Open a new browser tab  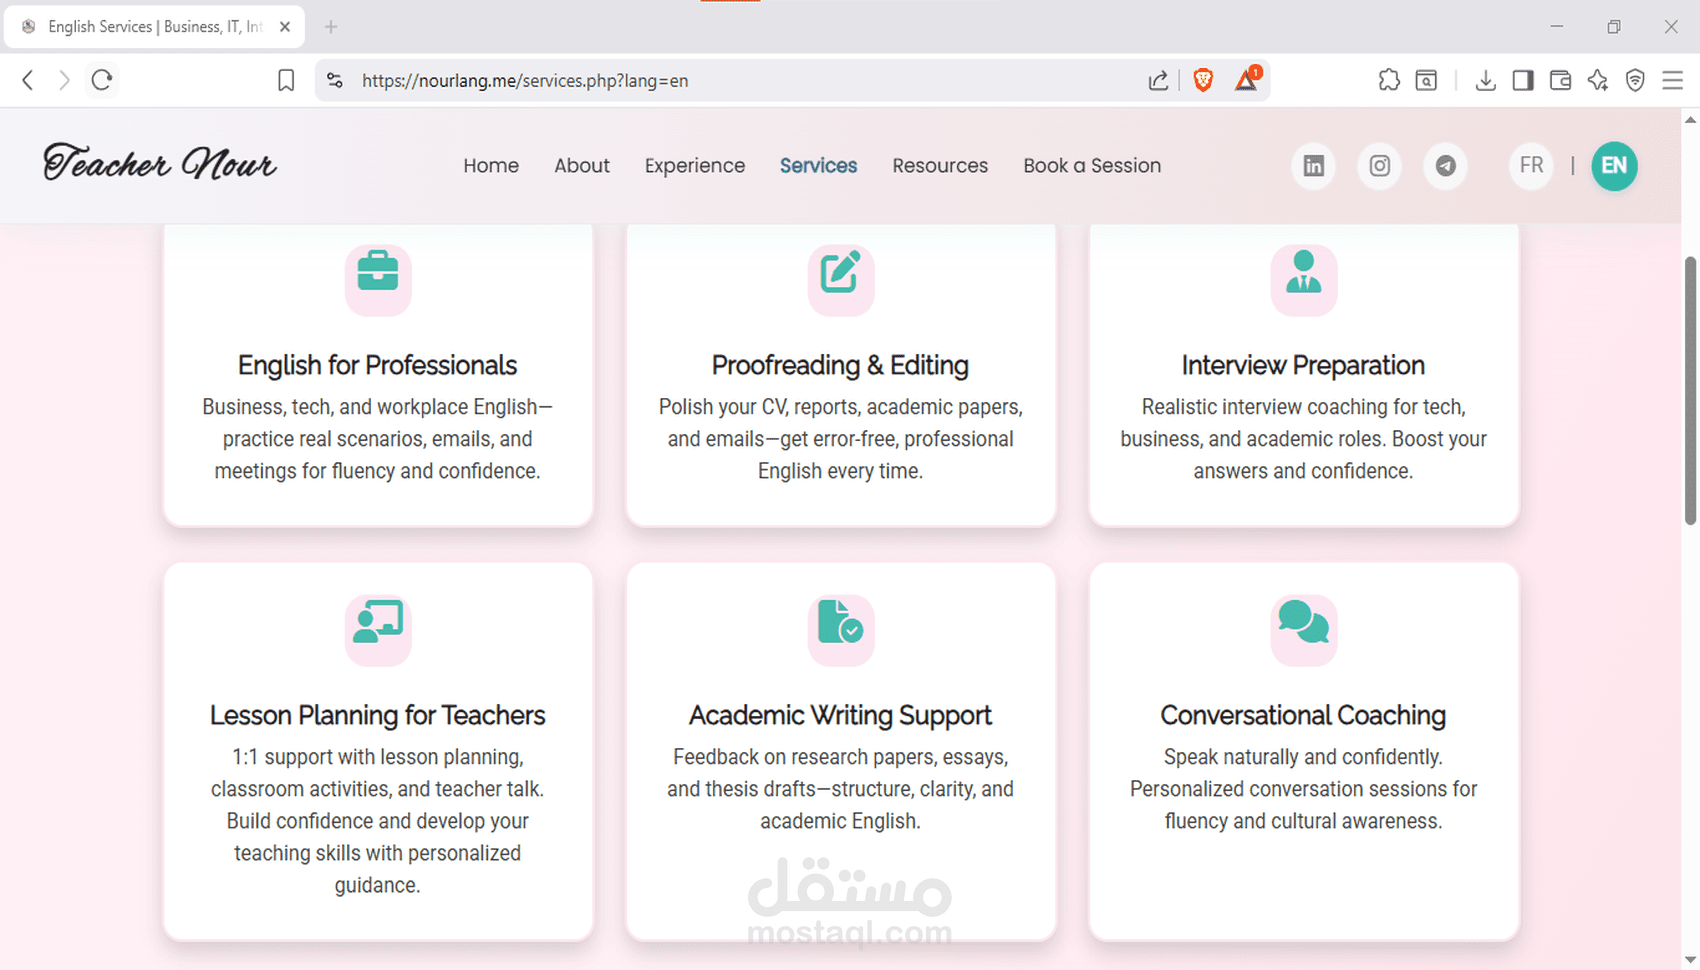coord(331,27)
